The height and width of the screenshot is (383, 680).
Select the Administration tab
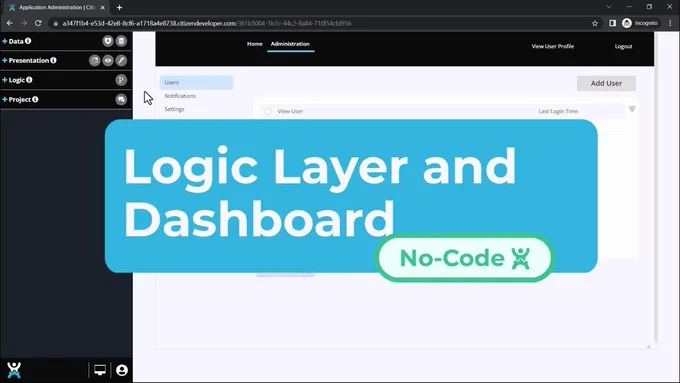pos(290,44)
